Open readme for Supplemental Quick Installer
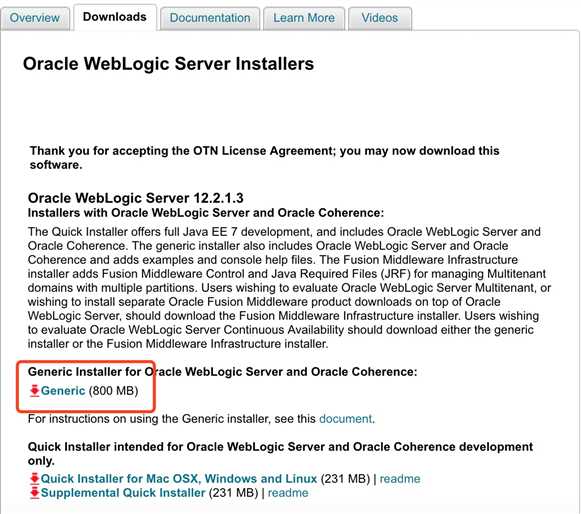Screen dimensions: 581x514 click(x=288, y=493)
